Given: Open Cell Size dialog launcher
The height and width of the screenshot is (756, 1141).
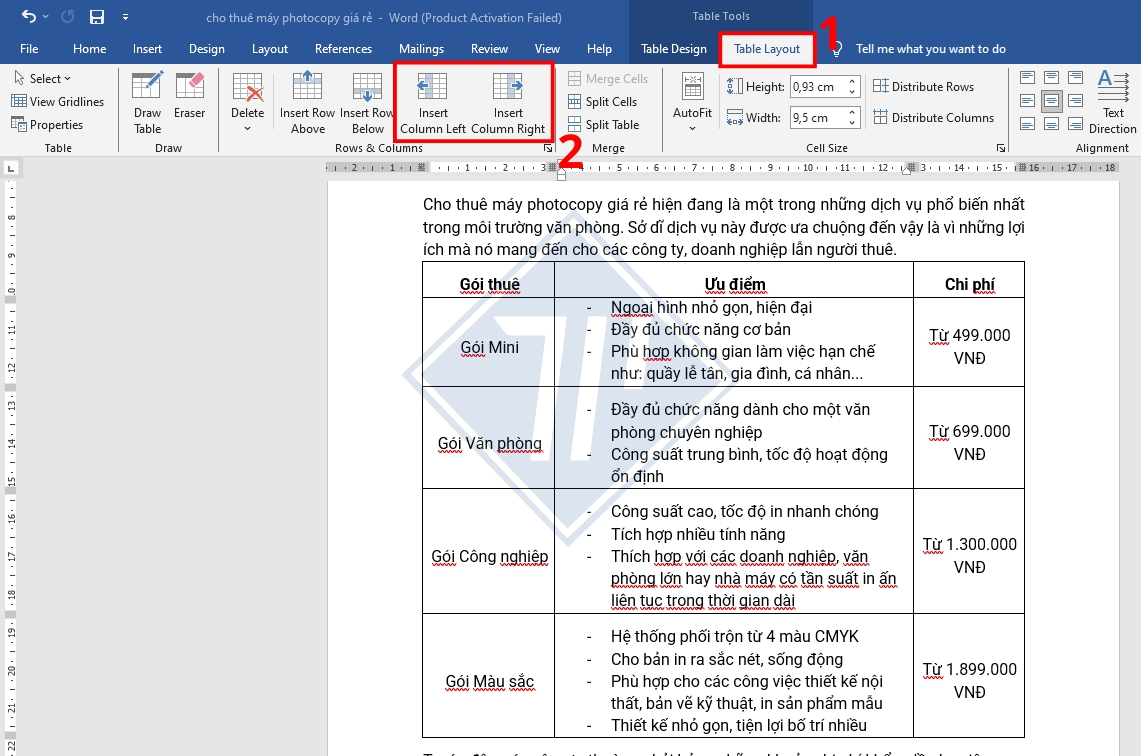Looking at the screenshot, I should (1001, 148).
